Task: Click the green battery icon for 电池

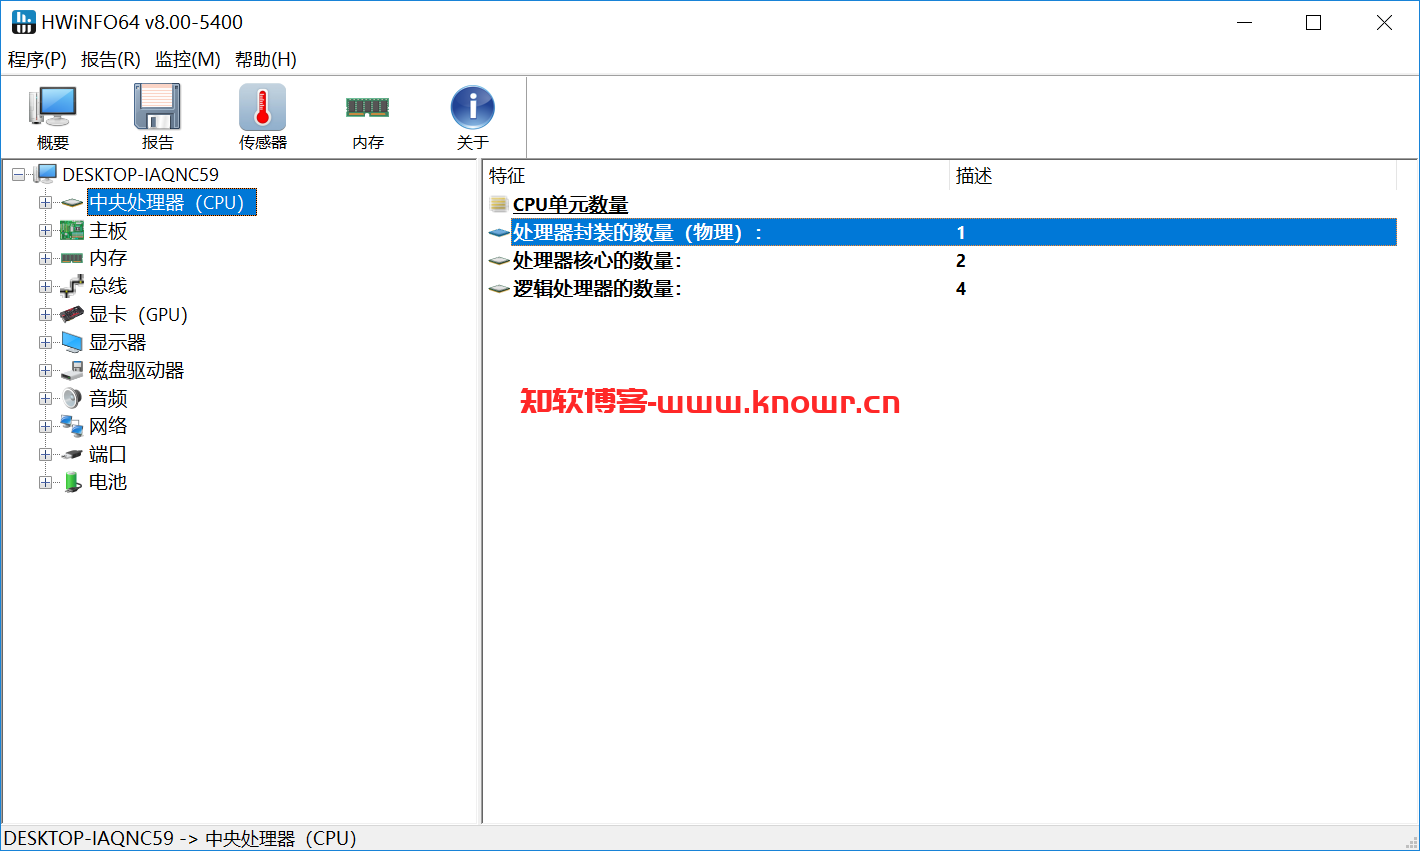Action: pyautogui.click(x=72, y=482)
